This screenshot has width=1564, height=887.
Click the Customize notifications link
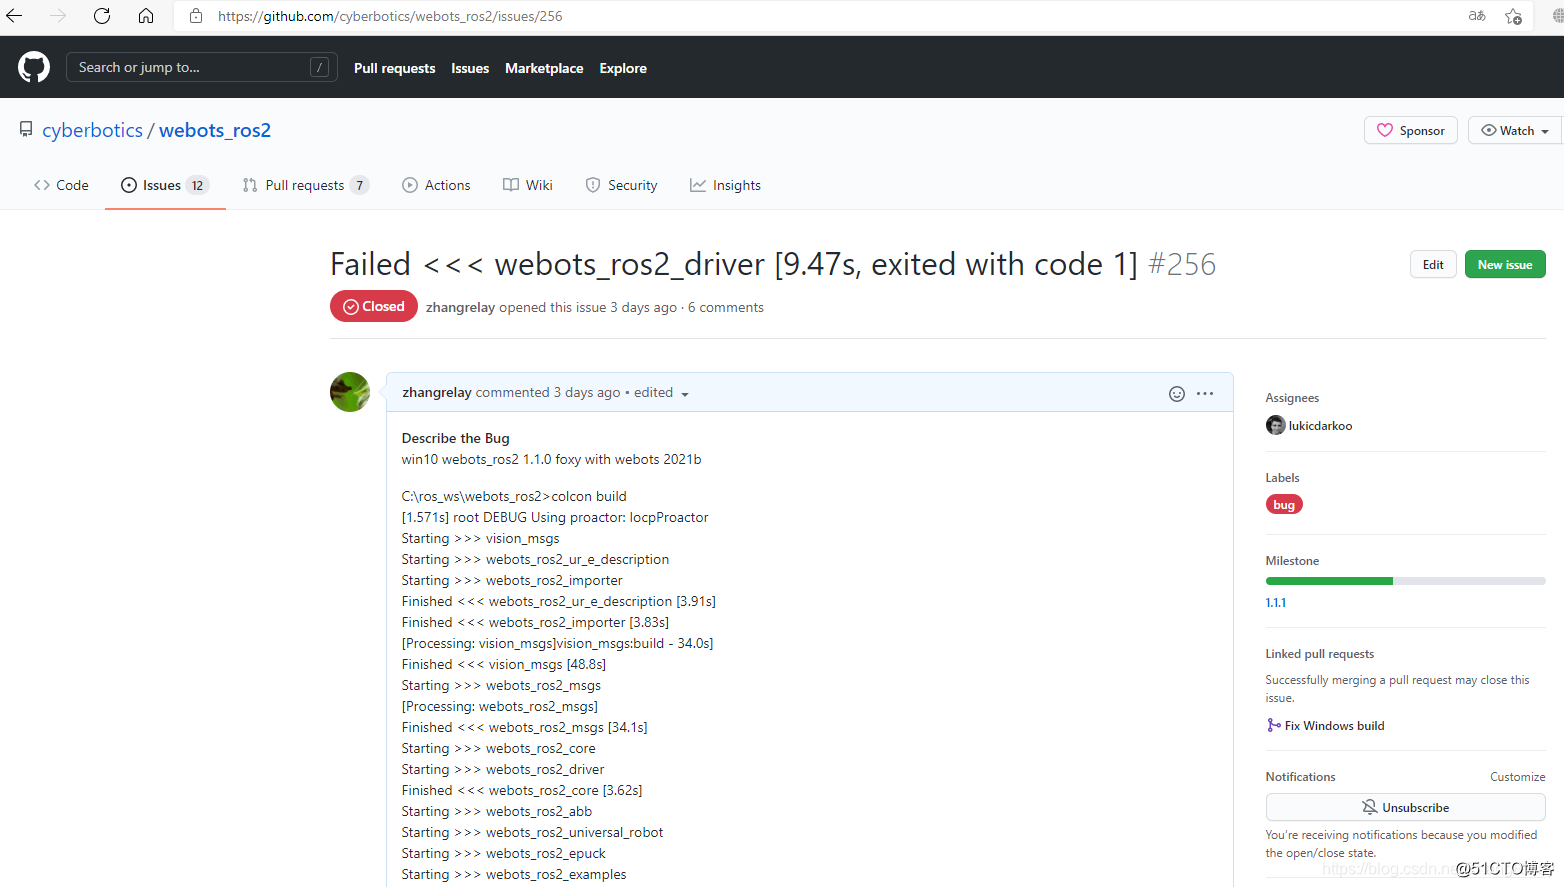click(1518, 776)
